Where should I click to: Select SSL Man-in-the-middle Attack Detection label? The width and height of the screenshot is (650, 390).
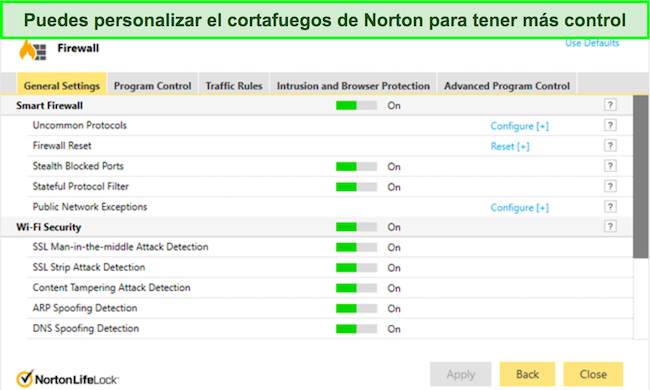click(121, 247)
